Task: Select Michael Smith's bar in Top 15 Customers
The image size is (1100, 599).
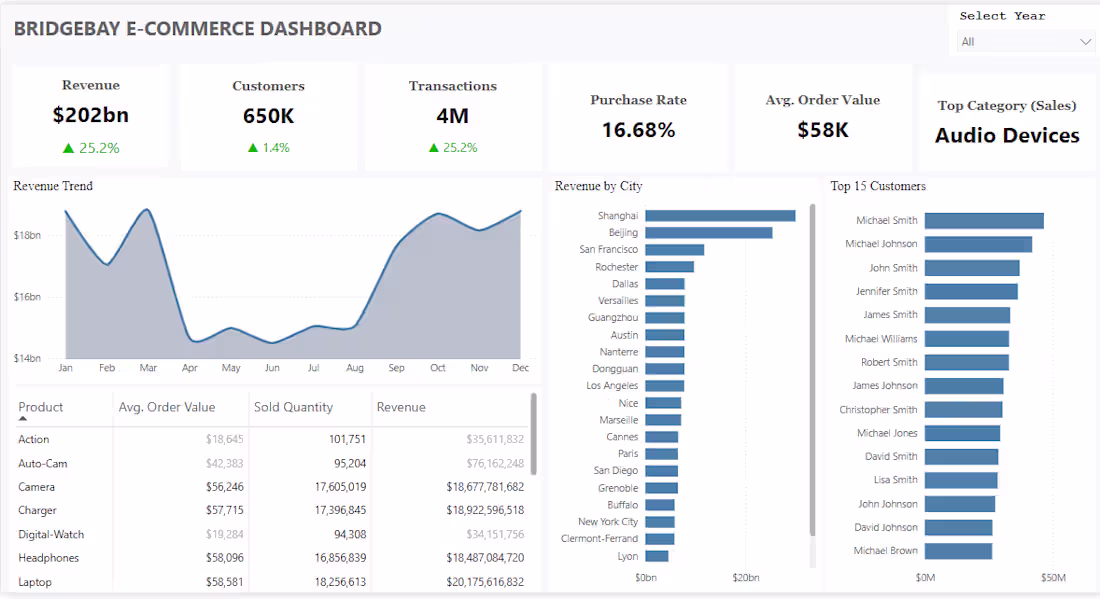Action: 983,221
